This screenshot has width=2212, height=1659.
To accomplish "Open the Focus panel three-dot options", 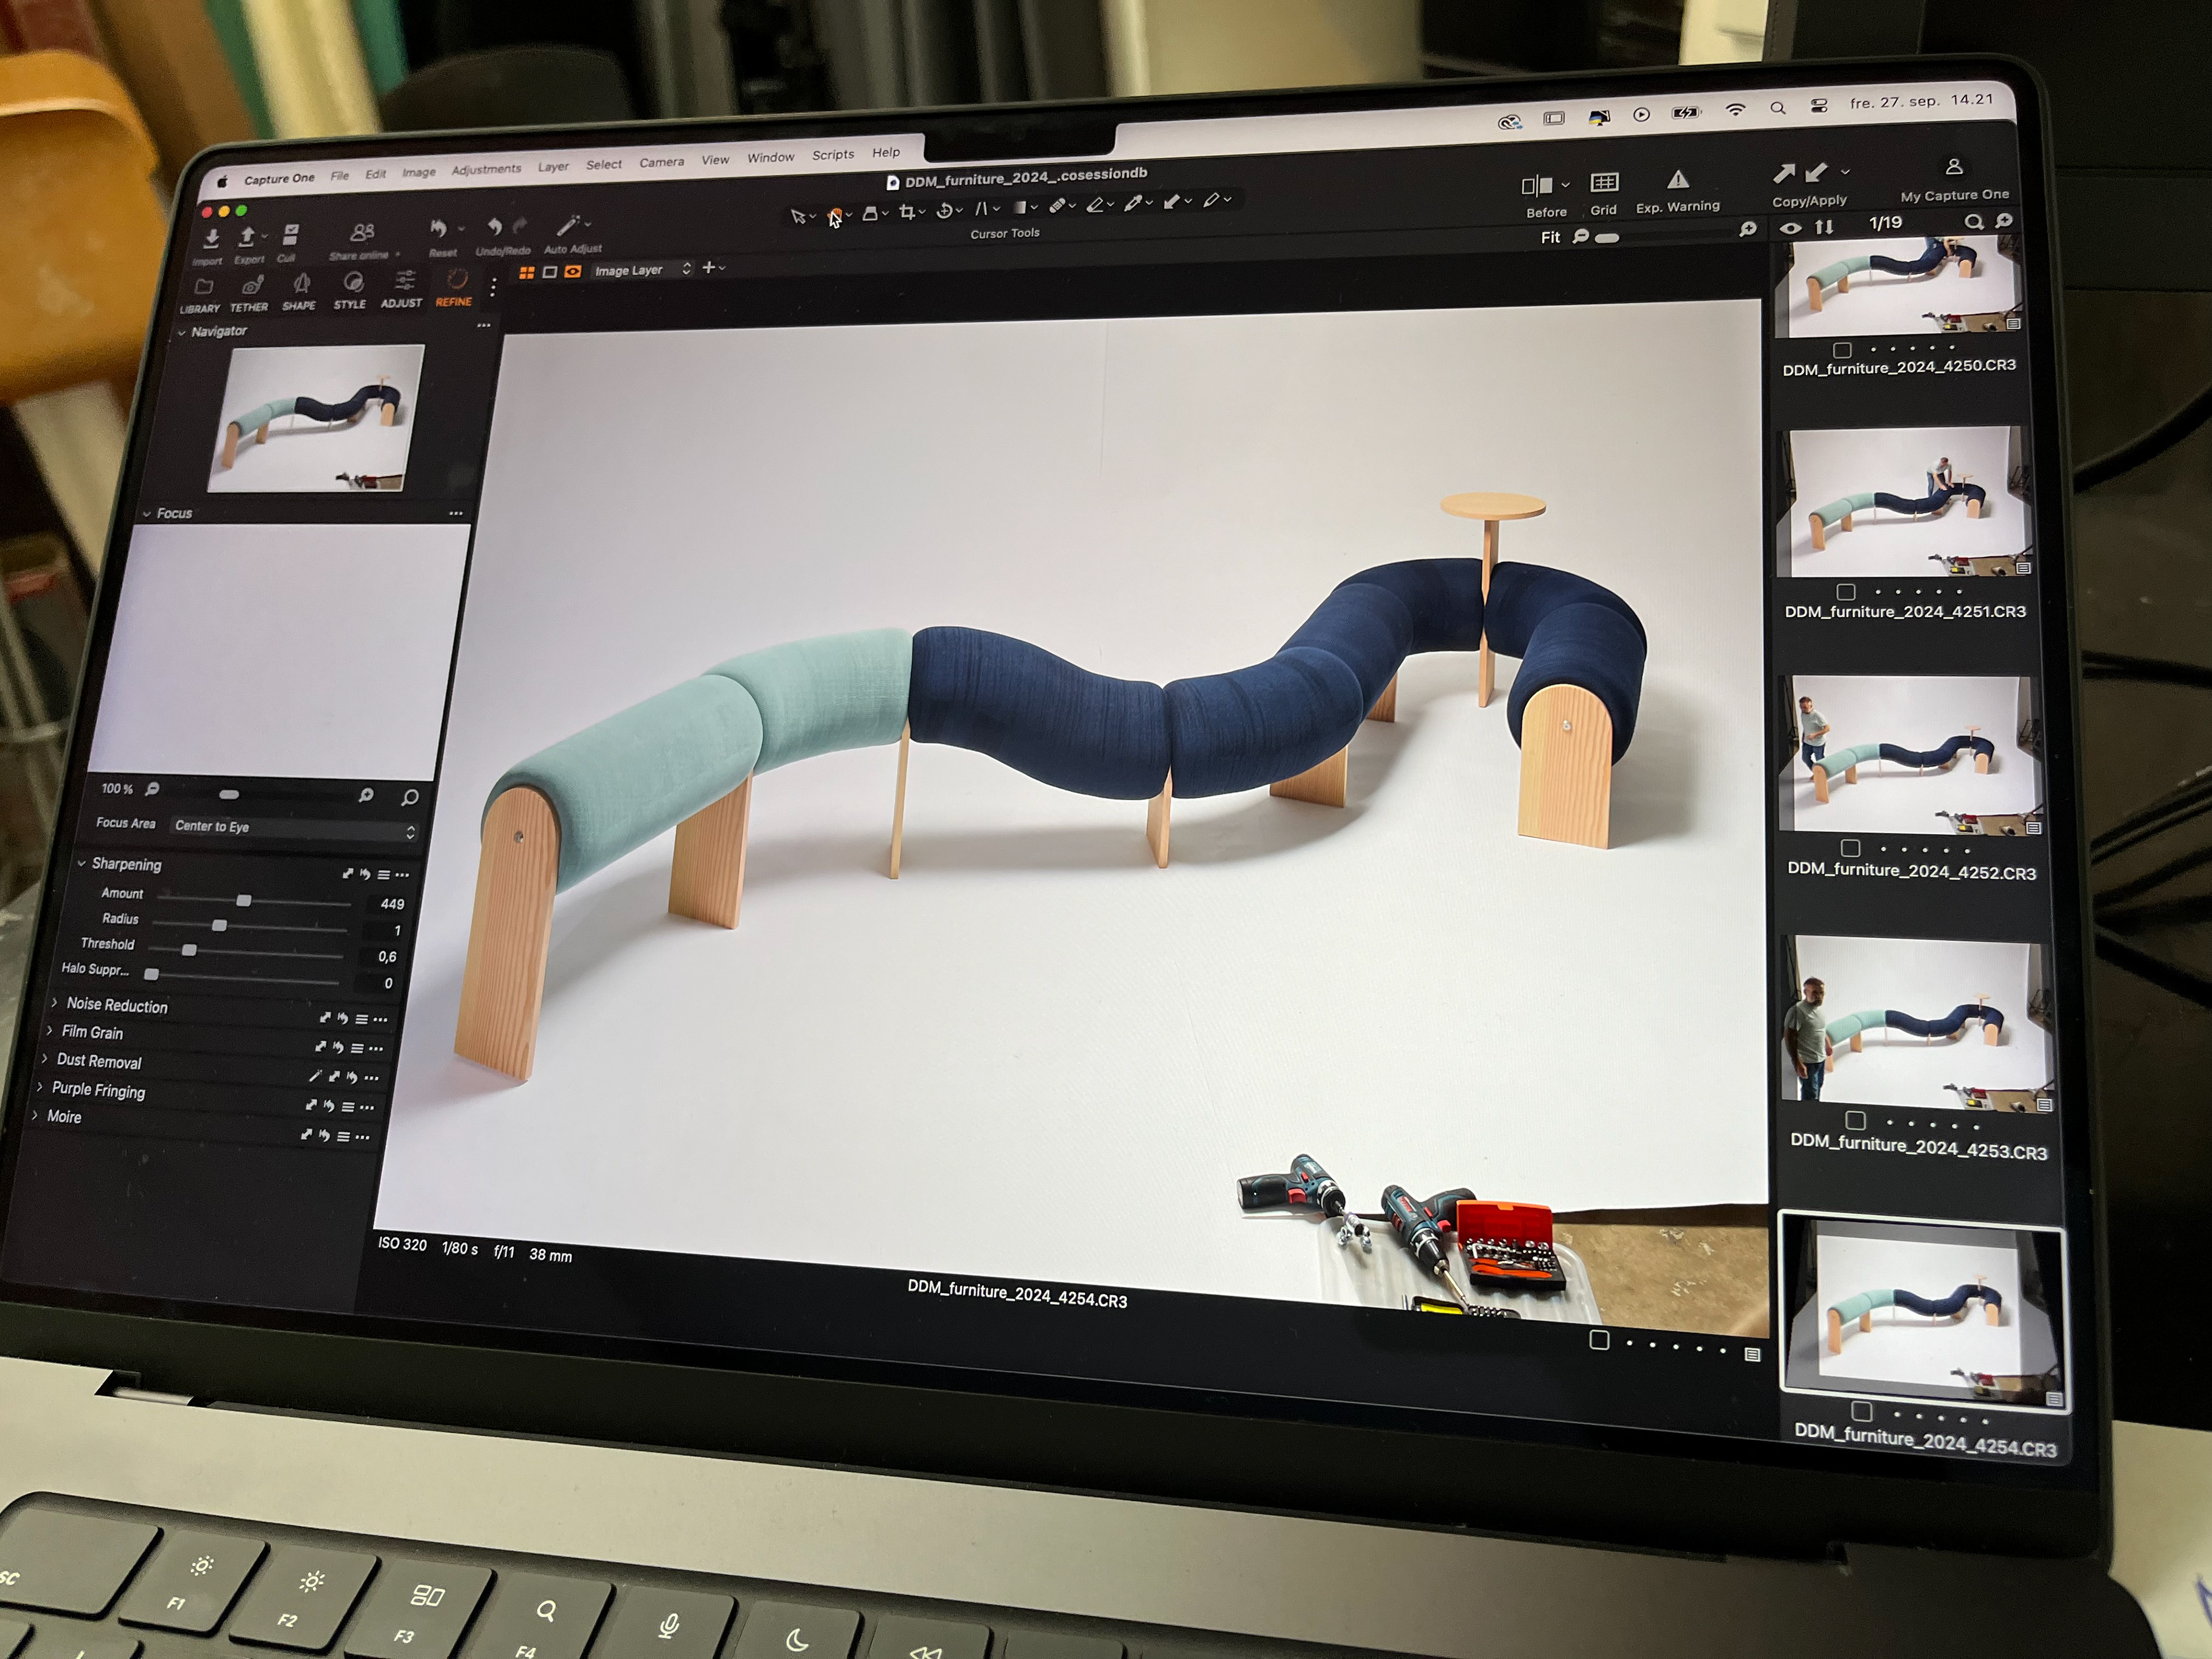I will (x=456, y=513).
